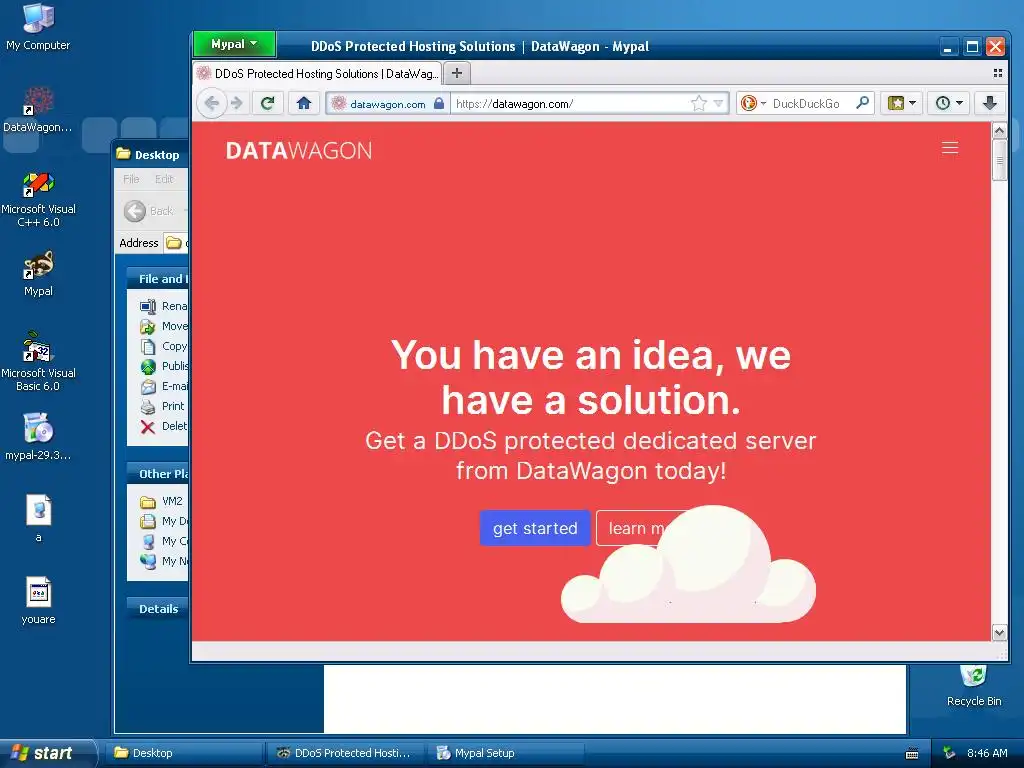
Task: Click the Delete task with red X
Action: [164, 426]
